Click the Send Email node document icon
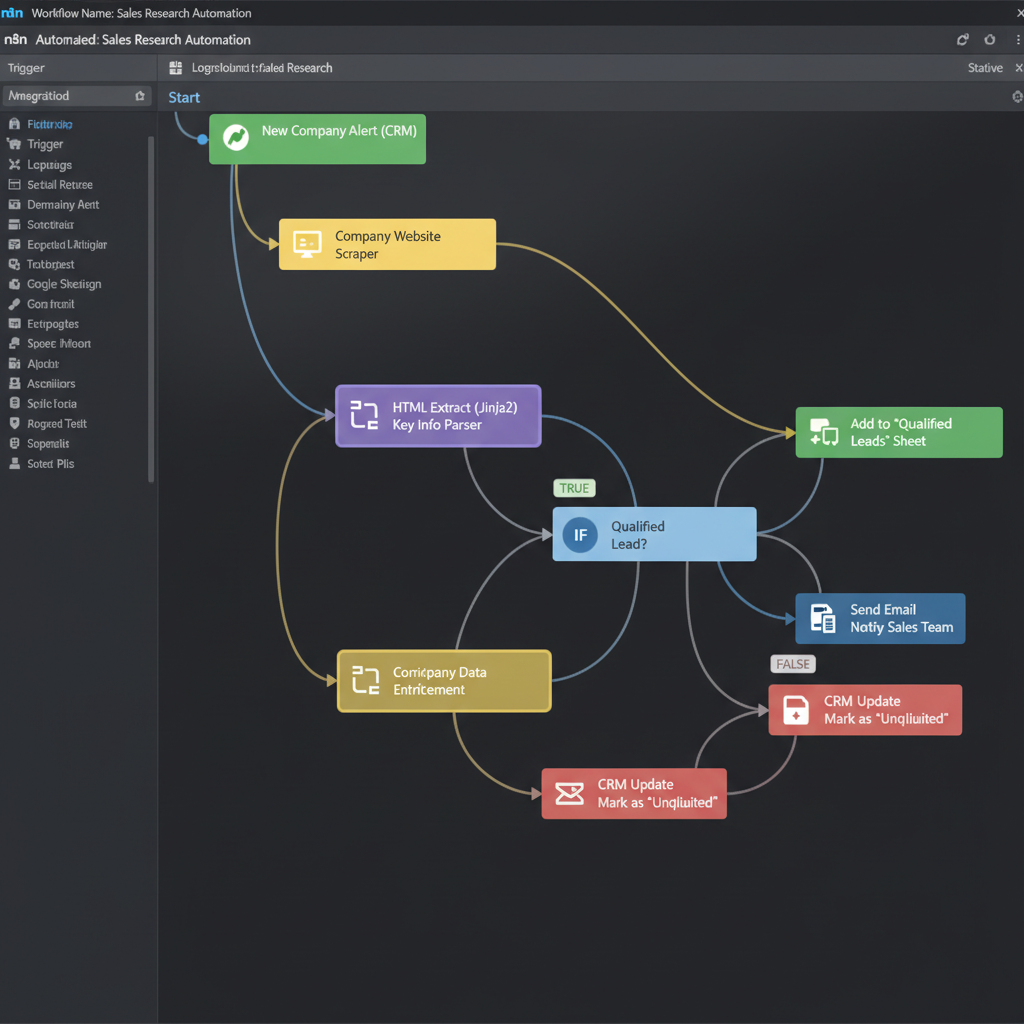This screenshot has width=1024, height=1024. pos(822,618)
